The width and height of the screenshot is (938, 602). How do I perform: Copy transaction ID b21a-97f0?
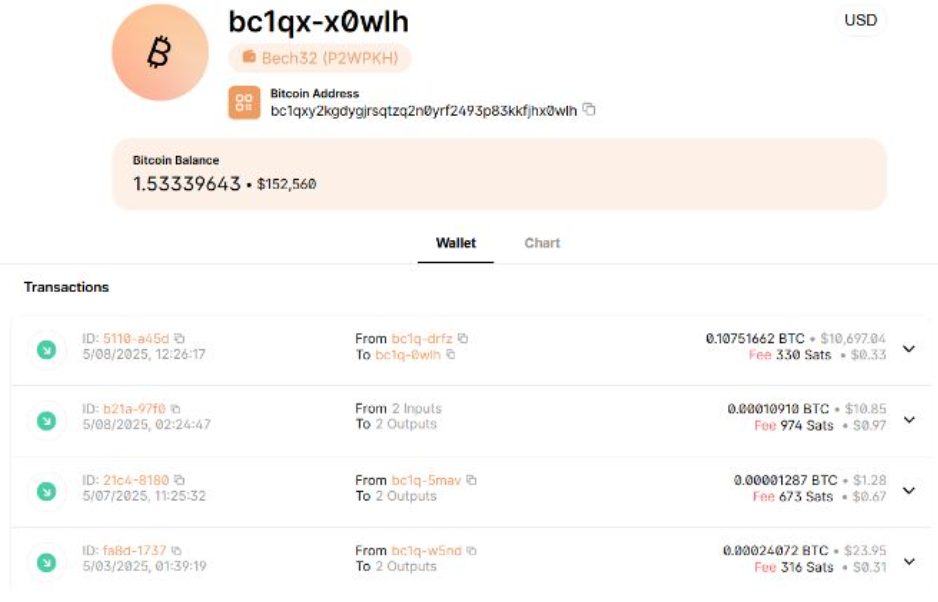175,409
